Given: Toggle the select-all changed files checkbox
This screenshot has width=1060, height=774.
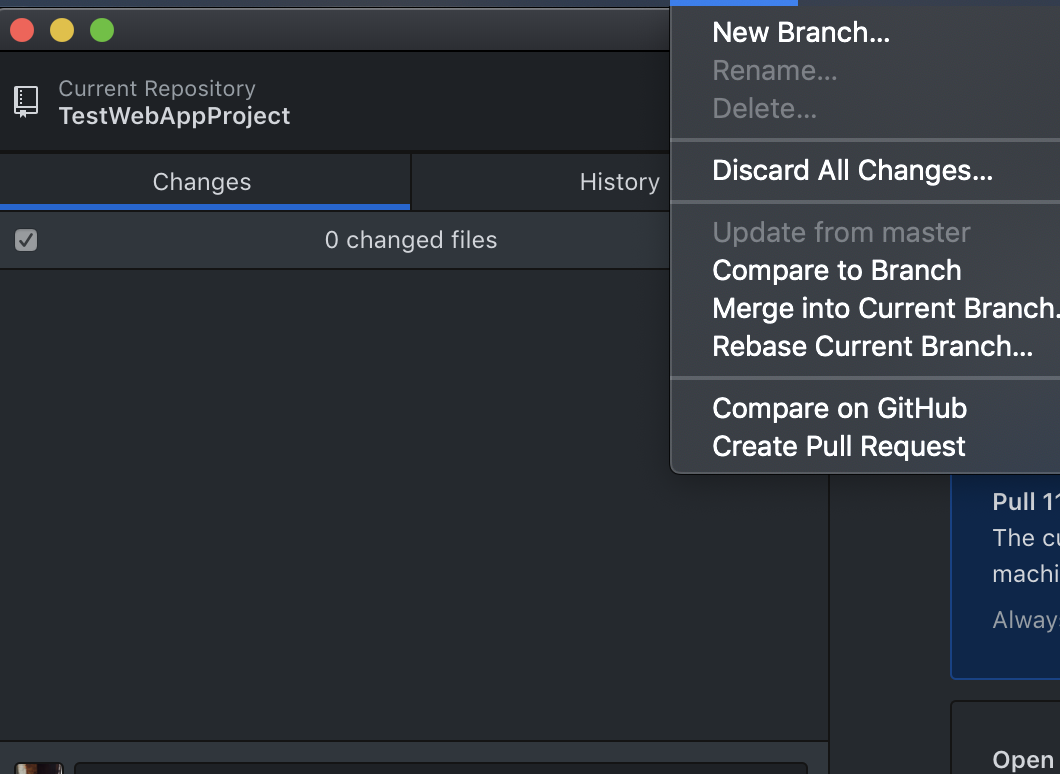Looking at the screenshot, I should (26, 240).
